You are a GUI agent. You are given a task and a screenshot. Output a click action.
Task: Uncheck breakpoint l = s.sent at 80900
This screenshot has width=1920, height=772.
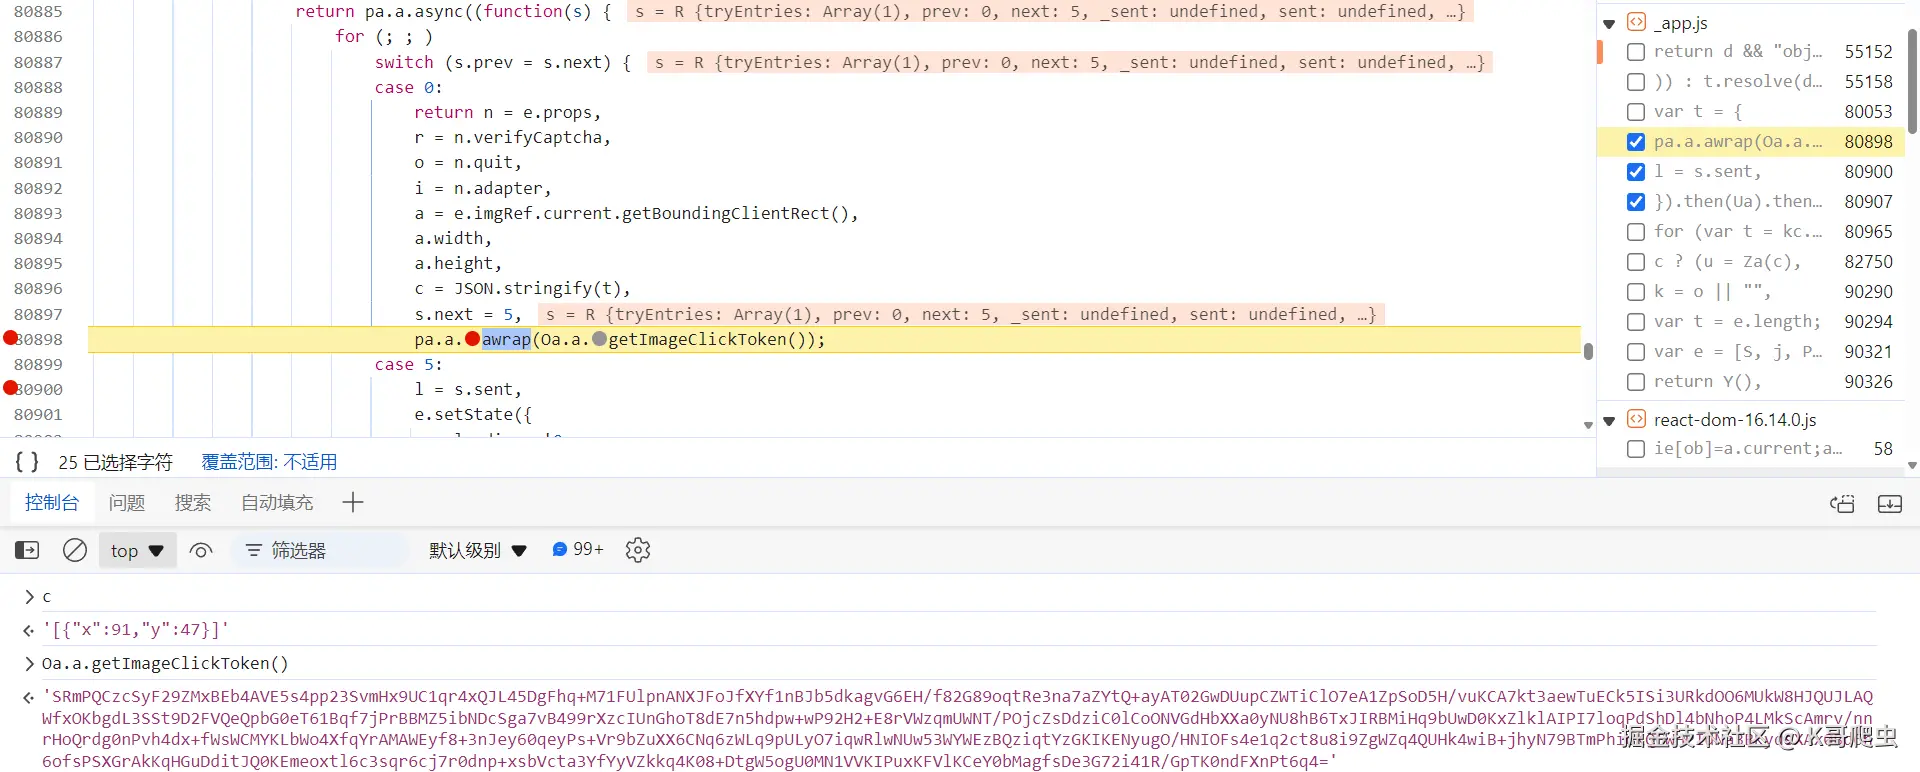[x=1636, y=172]
